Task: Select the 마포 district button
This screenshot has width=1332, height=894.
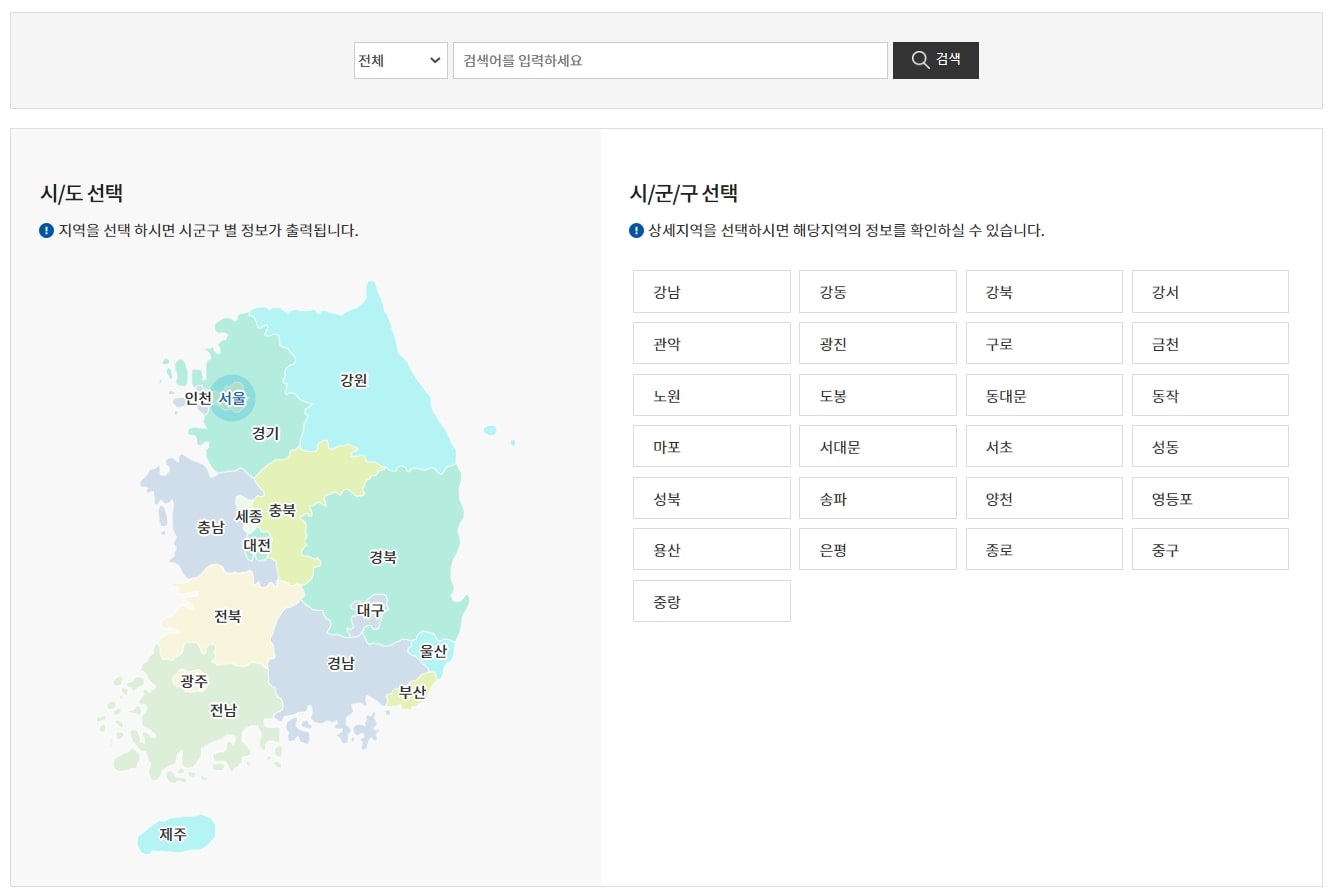Action: coord(712,446)
